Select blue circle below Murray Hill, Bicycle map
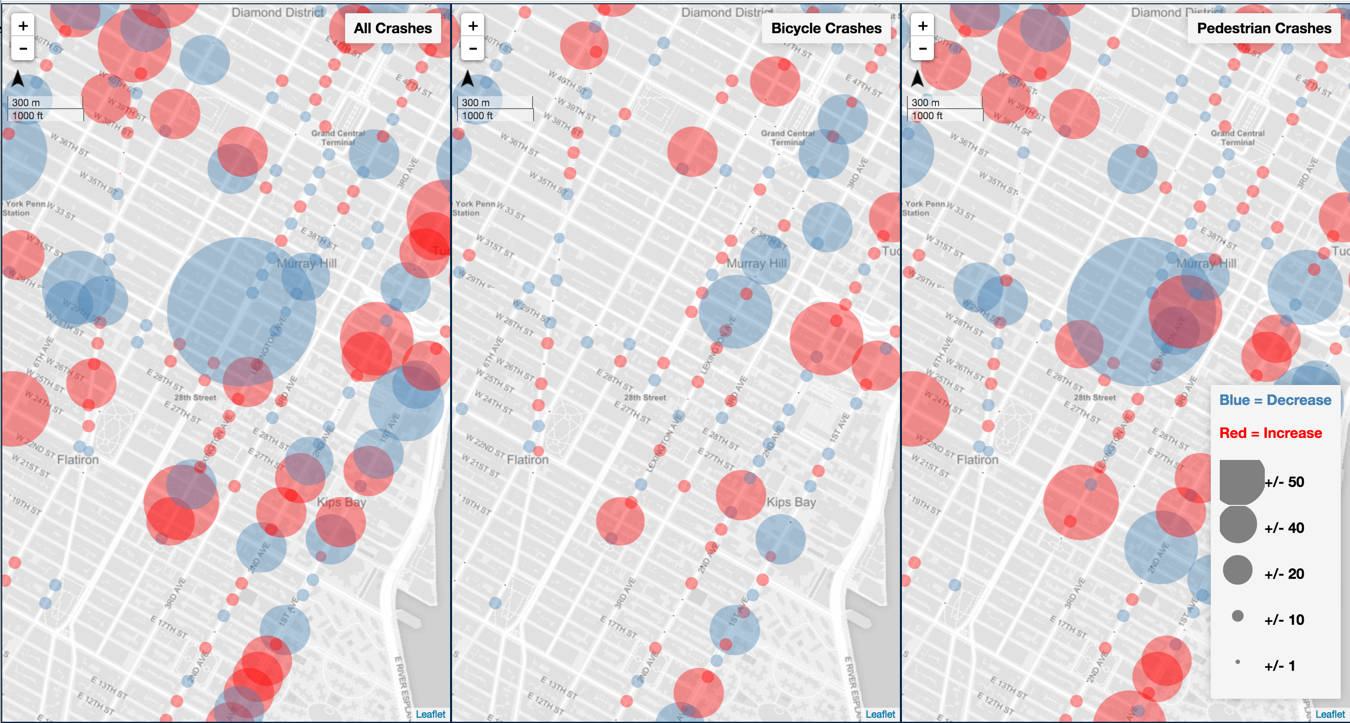The width and height of the screenshot is (1350, 723). (x=736, y=311)
